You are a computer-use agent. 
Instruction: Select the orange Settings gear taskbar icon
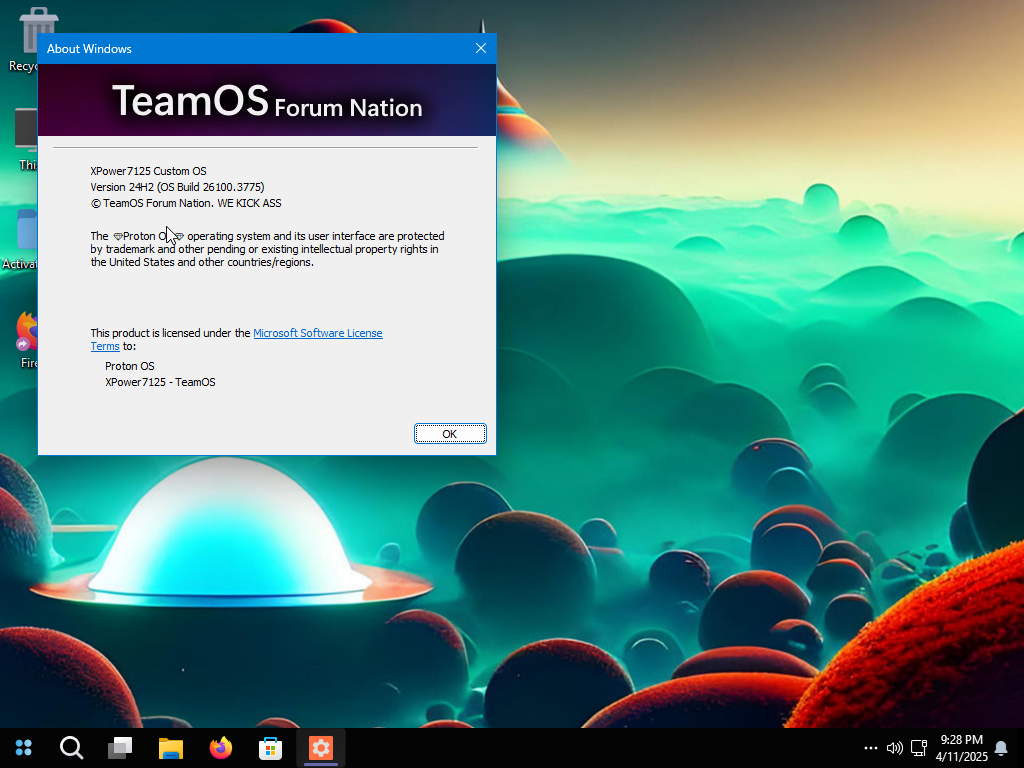coord(321,747)
